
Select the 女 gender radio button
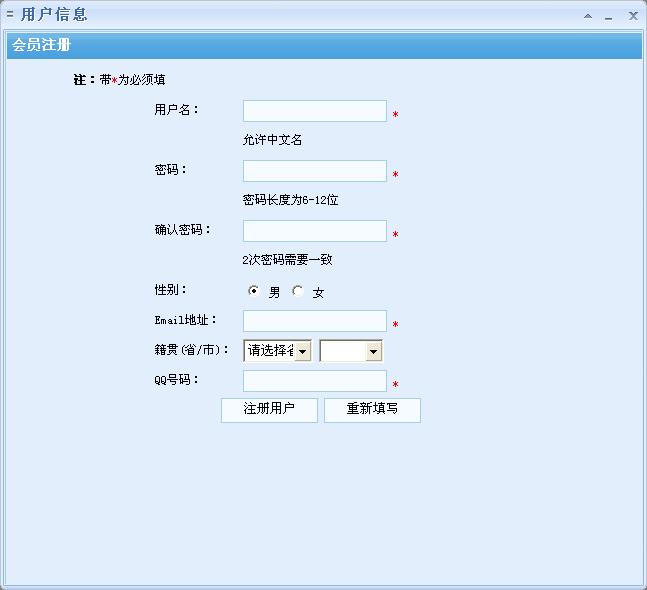pyautogui.click(x=298, y=292)
